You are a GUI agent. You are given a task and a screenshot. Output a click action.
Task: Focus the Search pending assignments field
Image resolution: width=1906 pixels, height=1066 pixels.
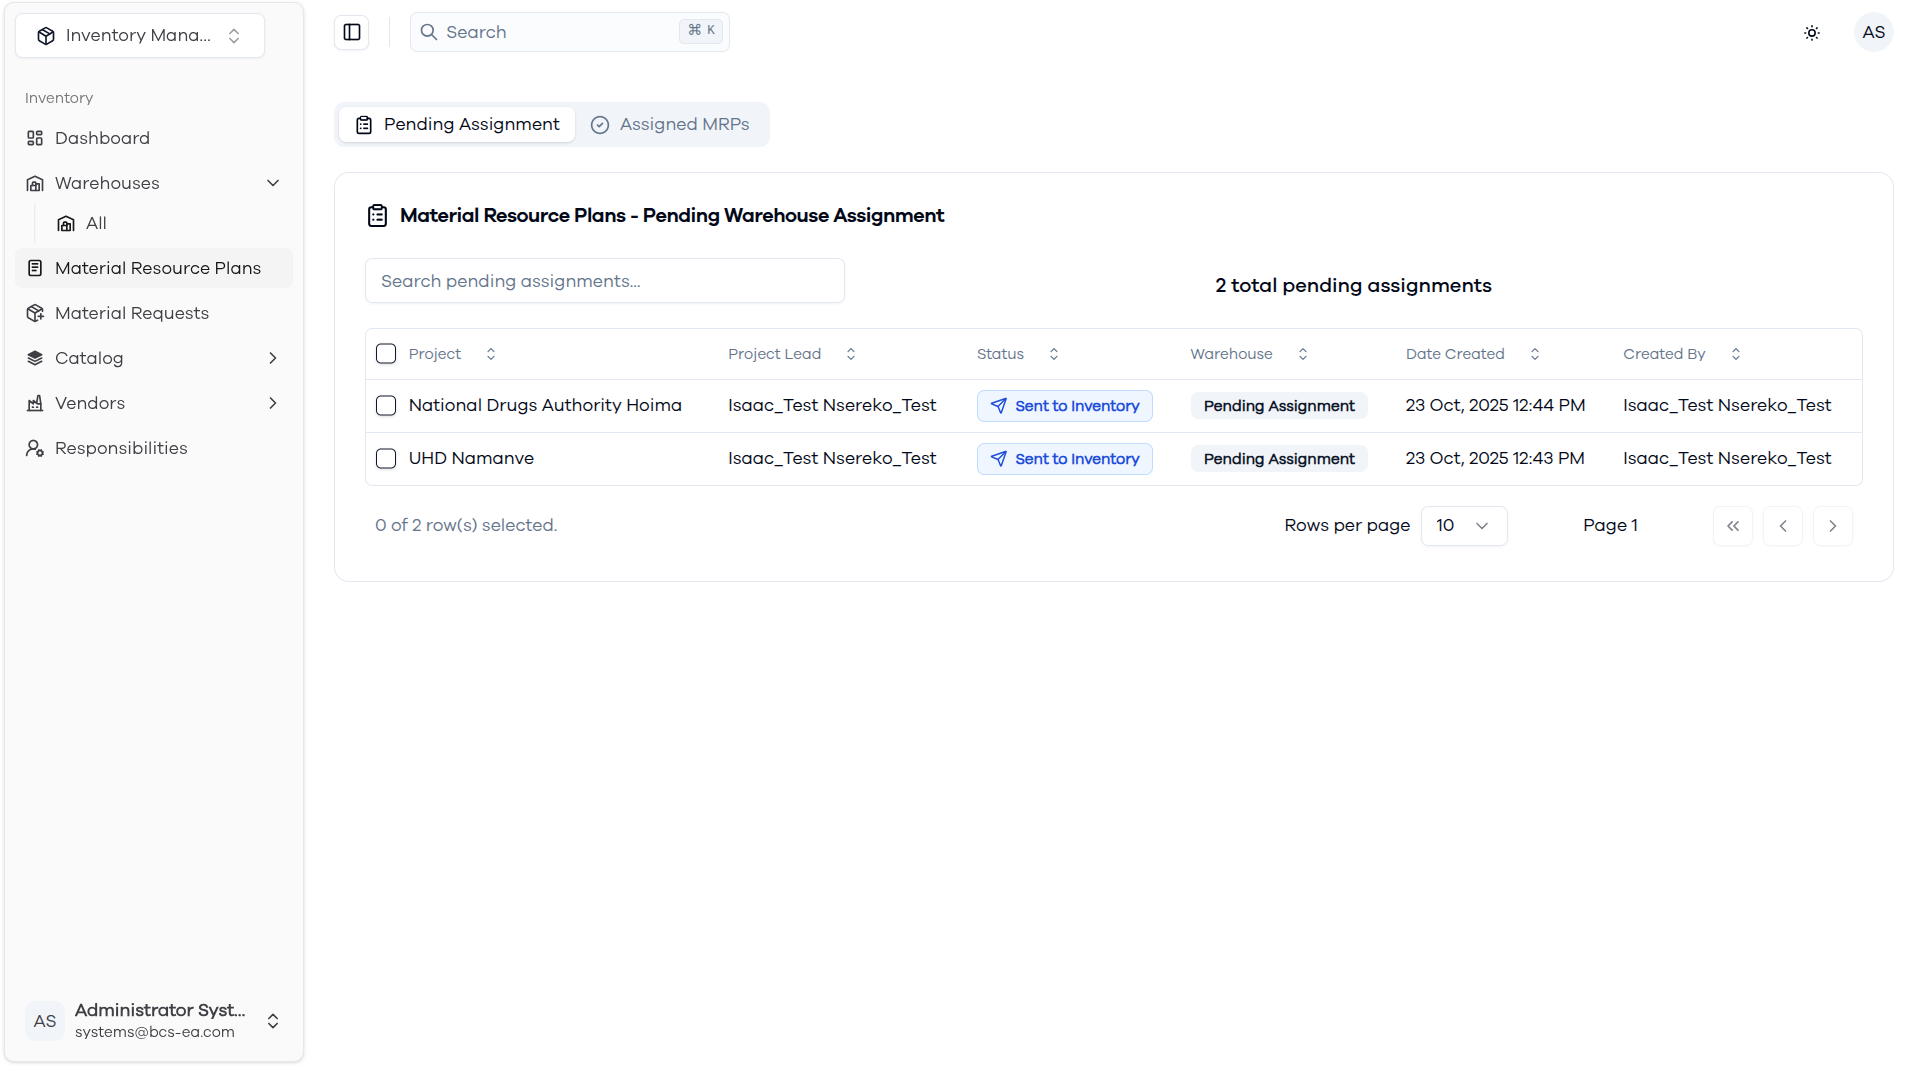[604, 281]
